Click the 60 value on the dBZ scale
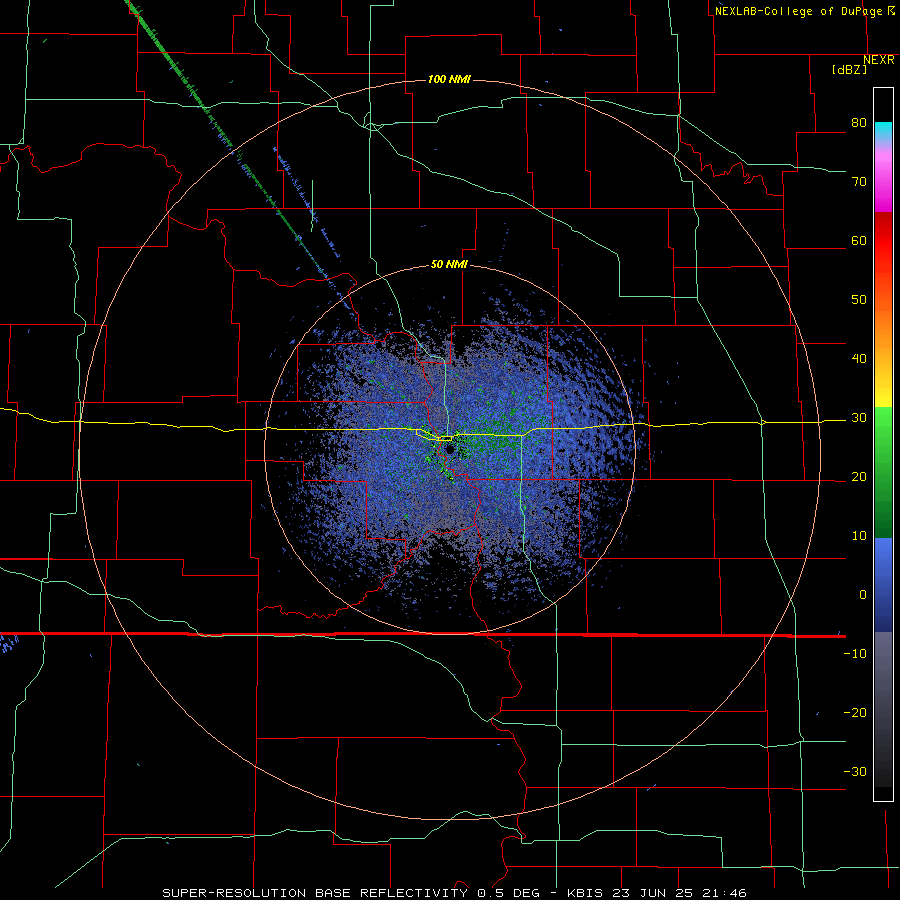 coord(859,240)
